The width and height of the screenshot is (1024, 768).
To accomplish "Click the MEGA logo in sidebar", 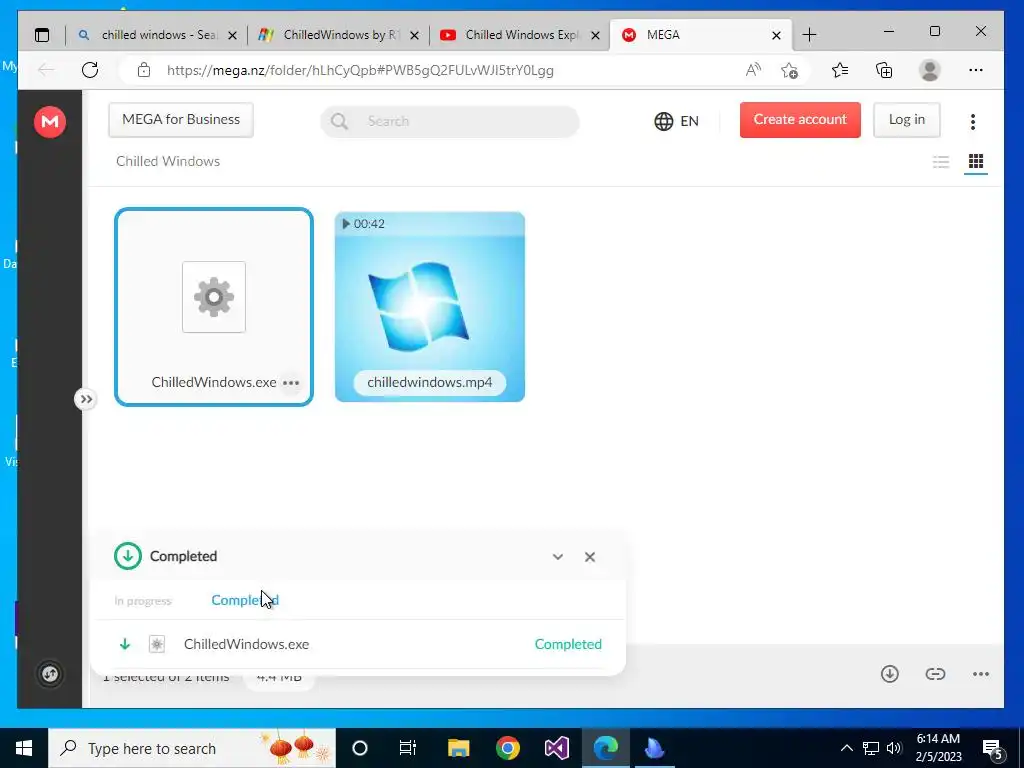I will click(50, 122).
